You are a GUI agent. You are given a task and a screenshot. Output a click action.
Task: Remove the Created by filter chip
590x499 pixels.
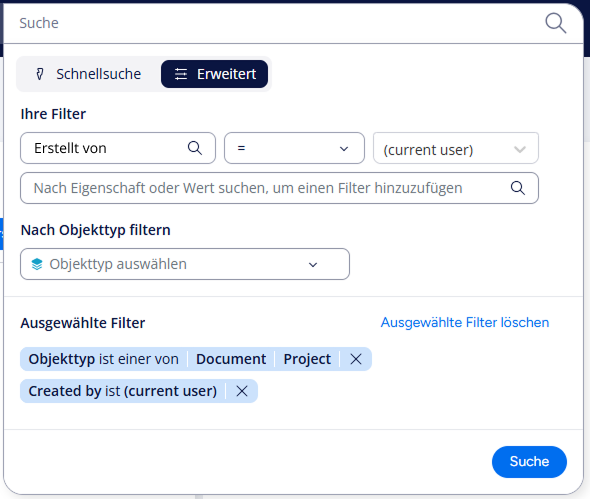click(x=242, y=391)
